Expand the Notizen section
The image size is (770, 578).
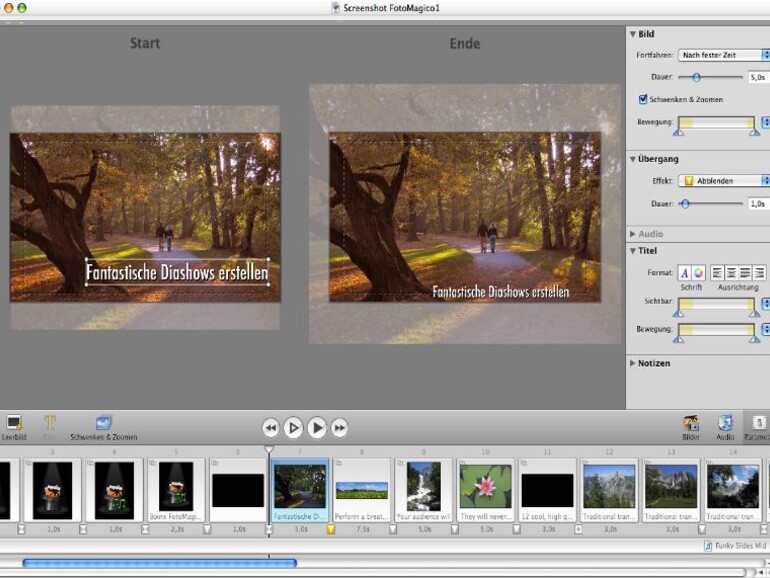632,363
